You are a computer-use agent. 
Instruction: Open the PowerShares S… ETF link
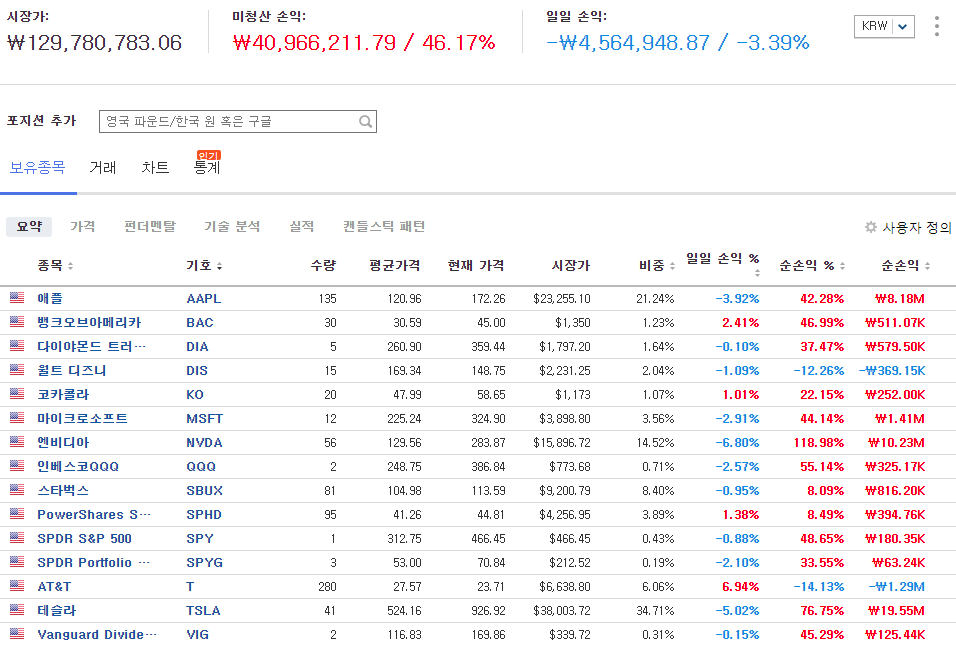pyautogui.click(x=94, y=514)
